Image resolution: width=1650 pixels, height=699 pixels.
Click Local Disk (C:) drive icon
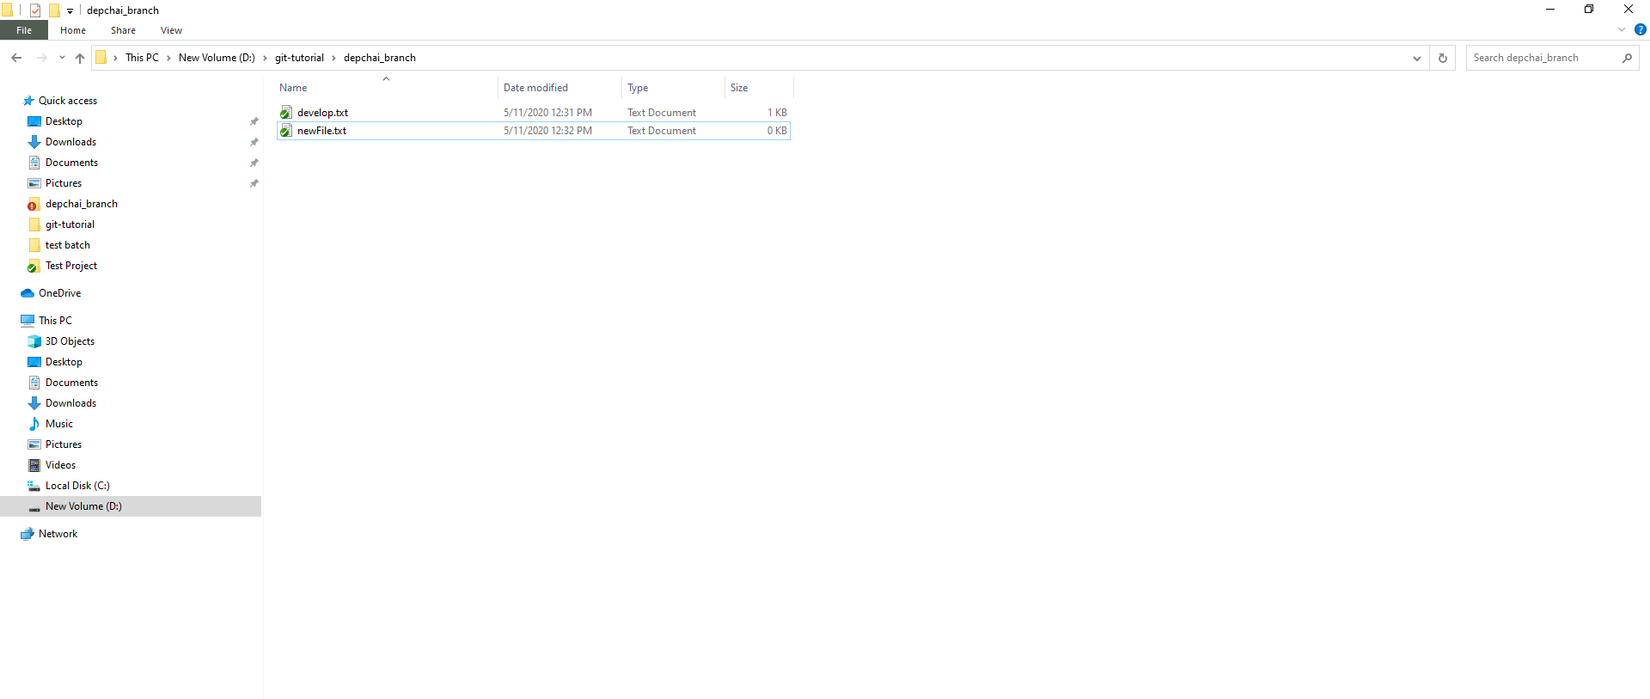[x=34, y=486]
